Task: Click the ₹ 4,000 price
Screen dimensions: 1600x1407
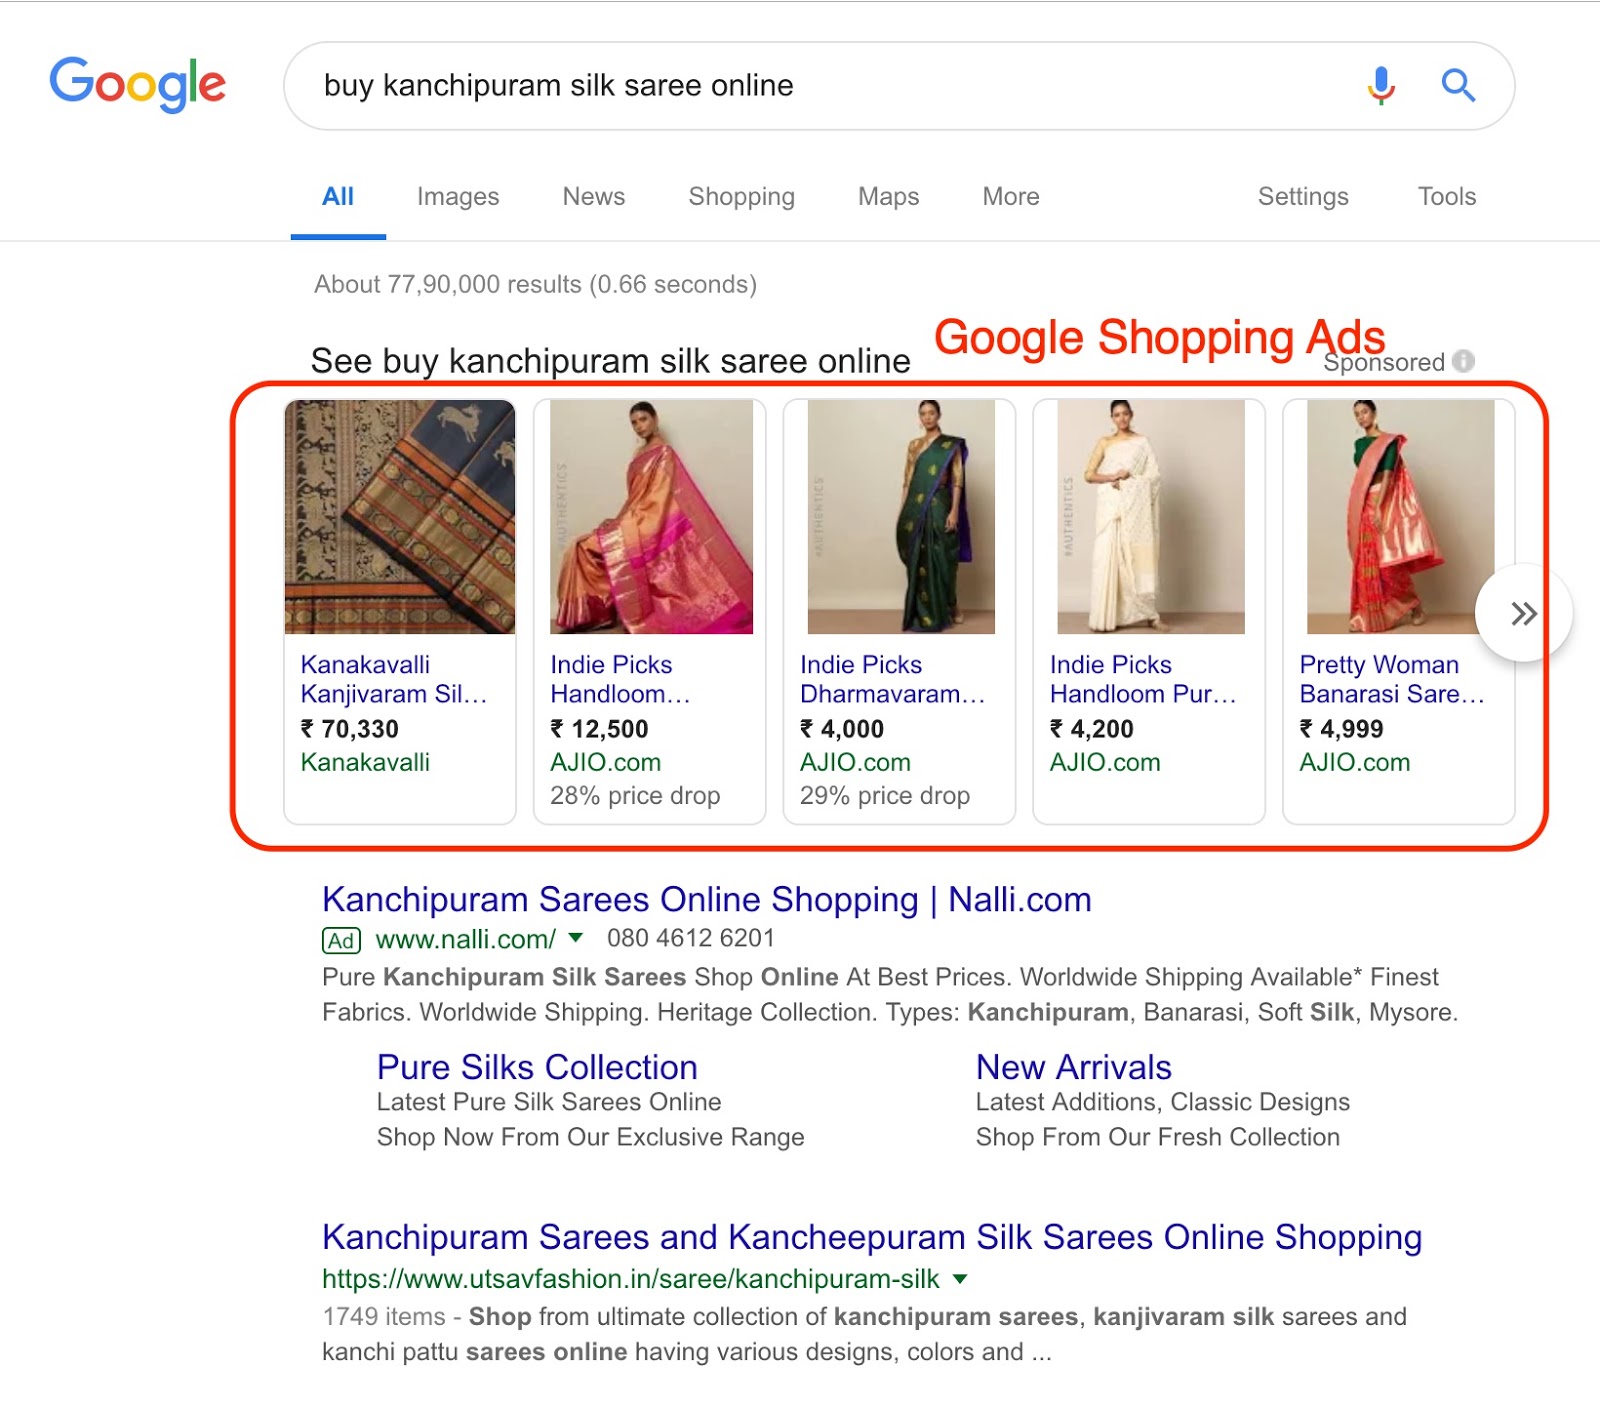Action: coord(842,729)
